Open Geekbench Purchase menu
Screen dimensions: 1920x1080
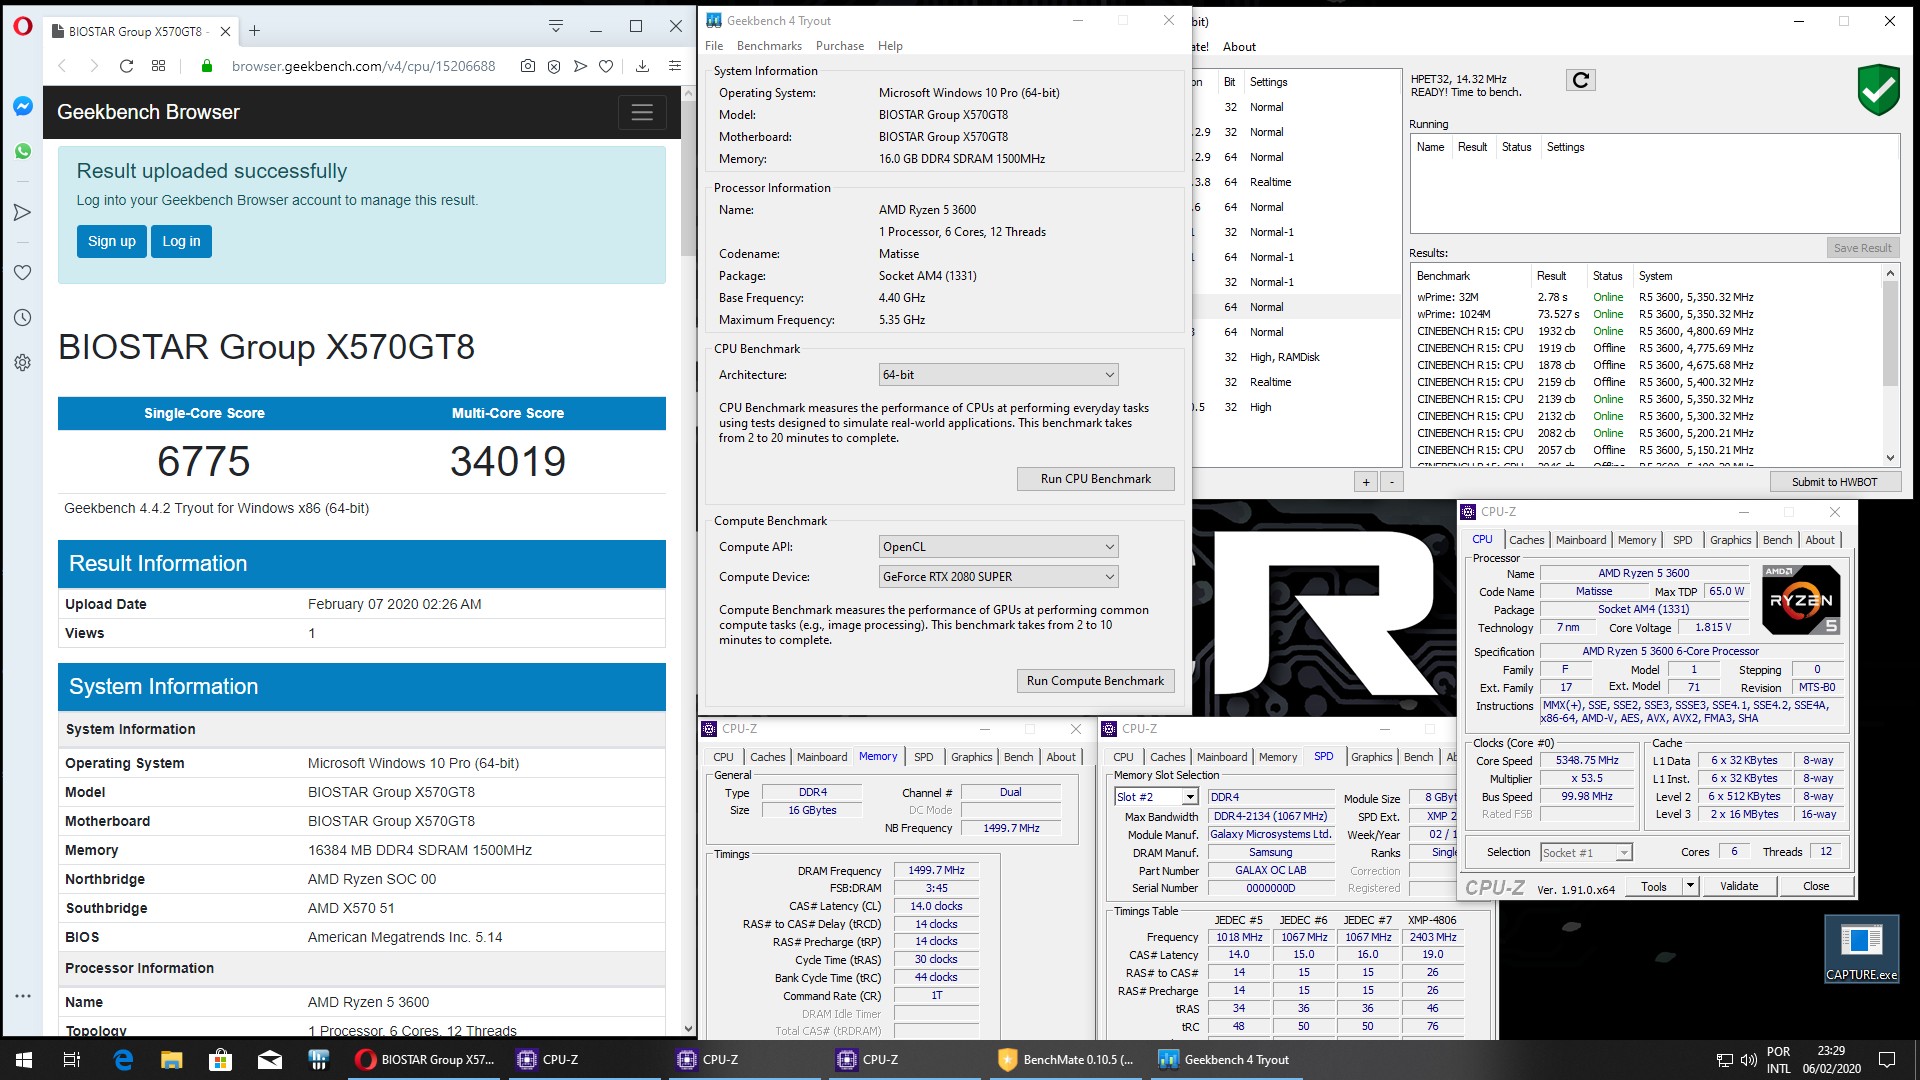[x=840, y=46]
